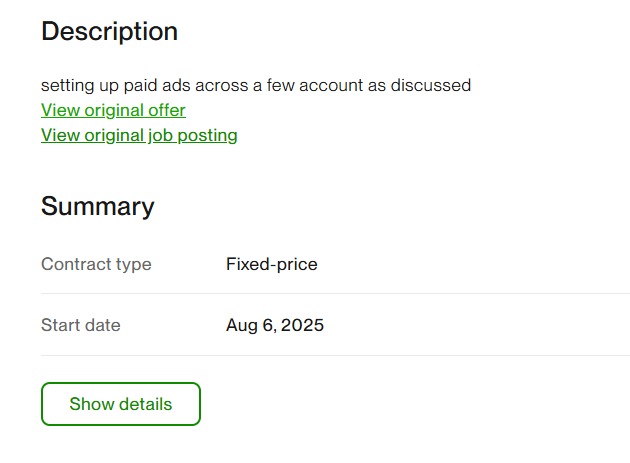Click the divider line below Start date row
Viewport: 630px width, 463px height.
pos(335,355)
